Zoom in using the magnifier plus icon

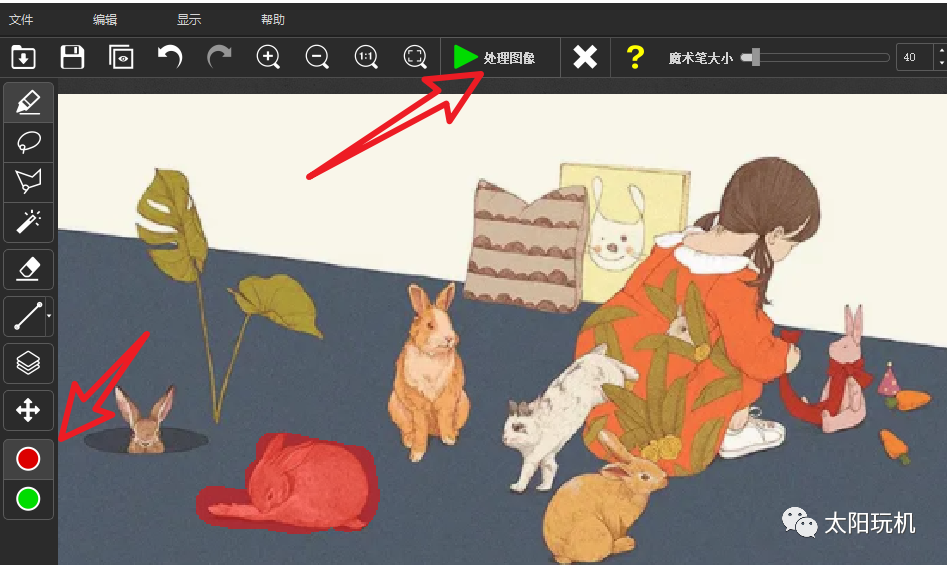point(268,57)
